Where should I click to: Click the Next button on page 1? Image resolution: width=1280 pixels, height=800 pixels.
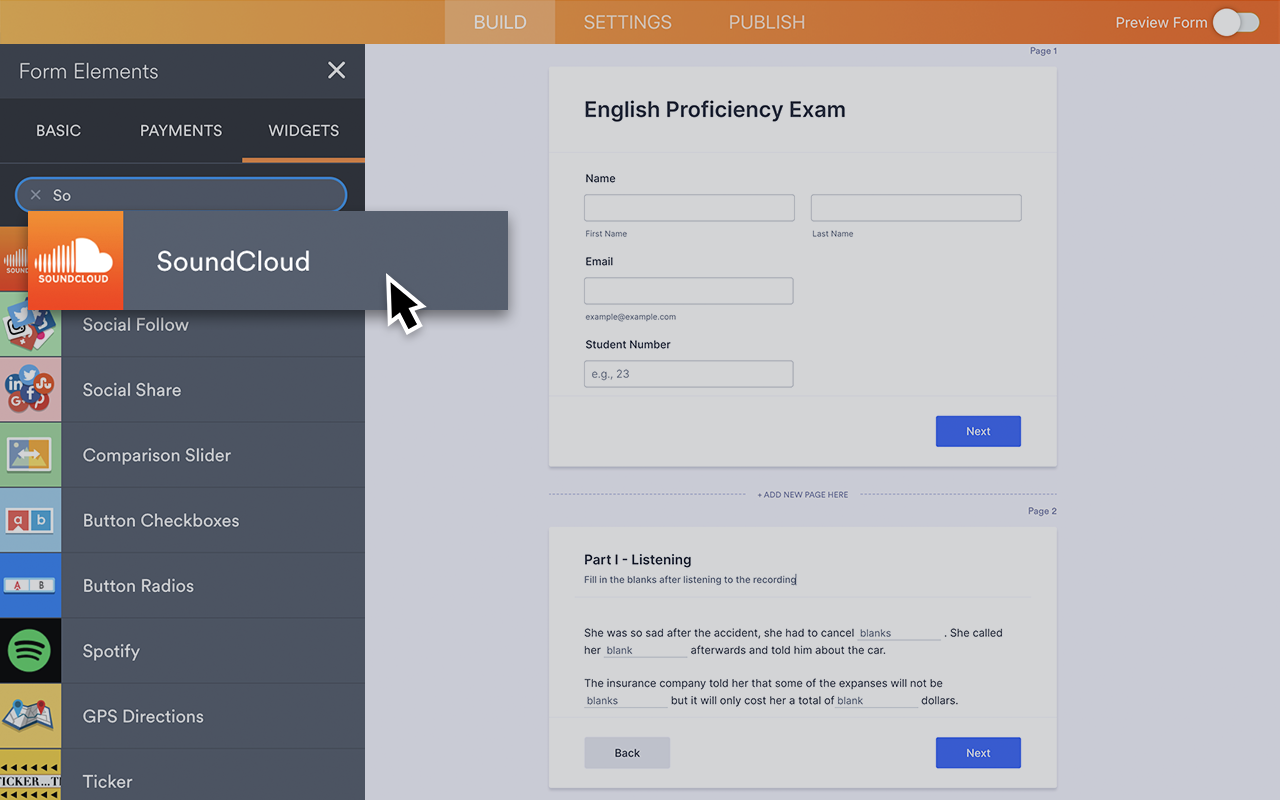(978, 431)
